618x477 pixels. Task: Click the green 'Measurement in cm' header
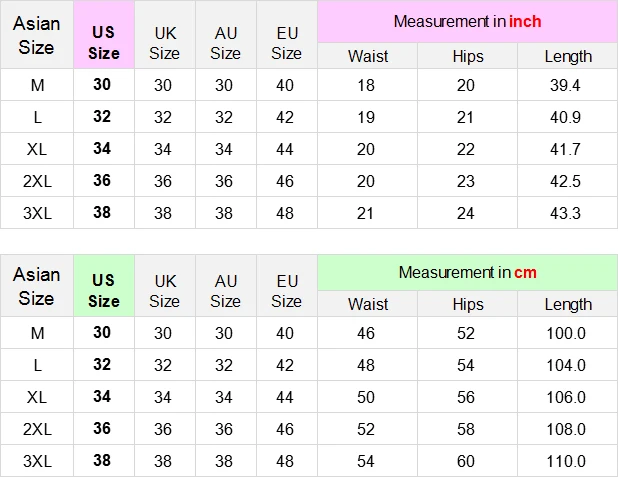(467, 272)
